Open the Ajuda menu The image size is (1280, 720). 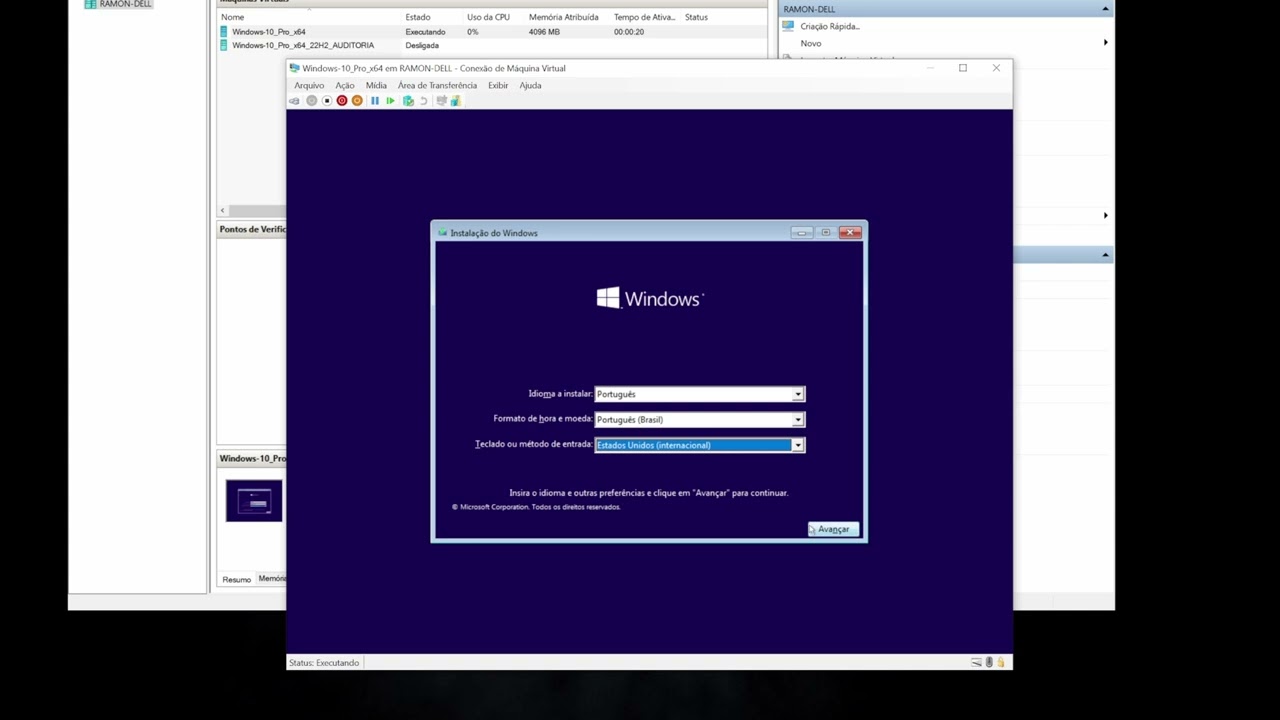[530, 85]
